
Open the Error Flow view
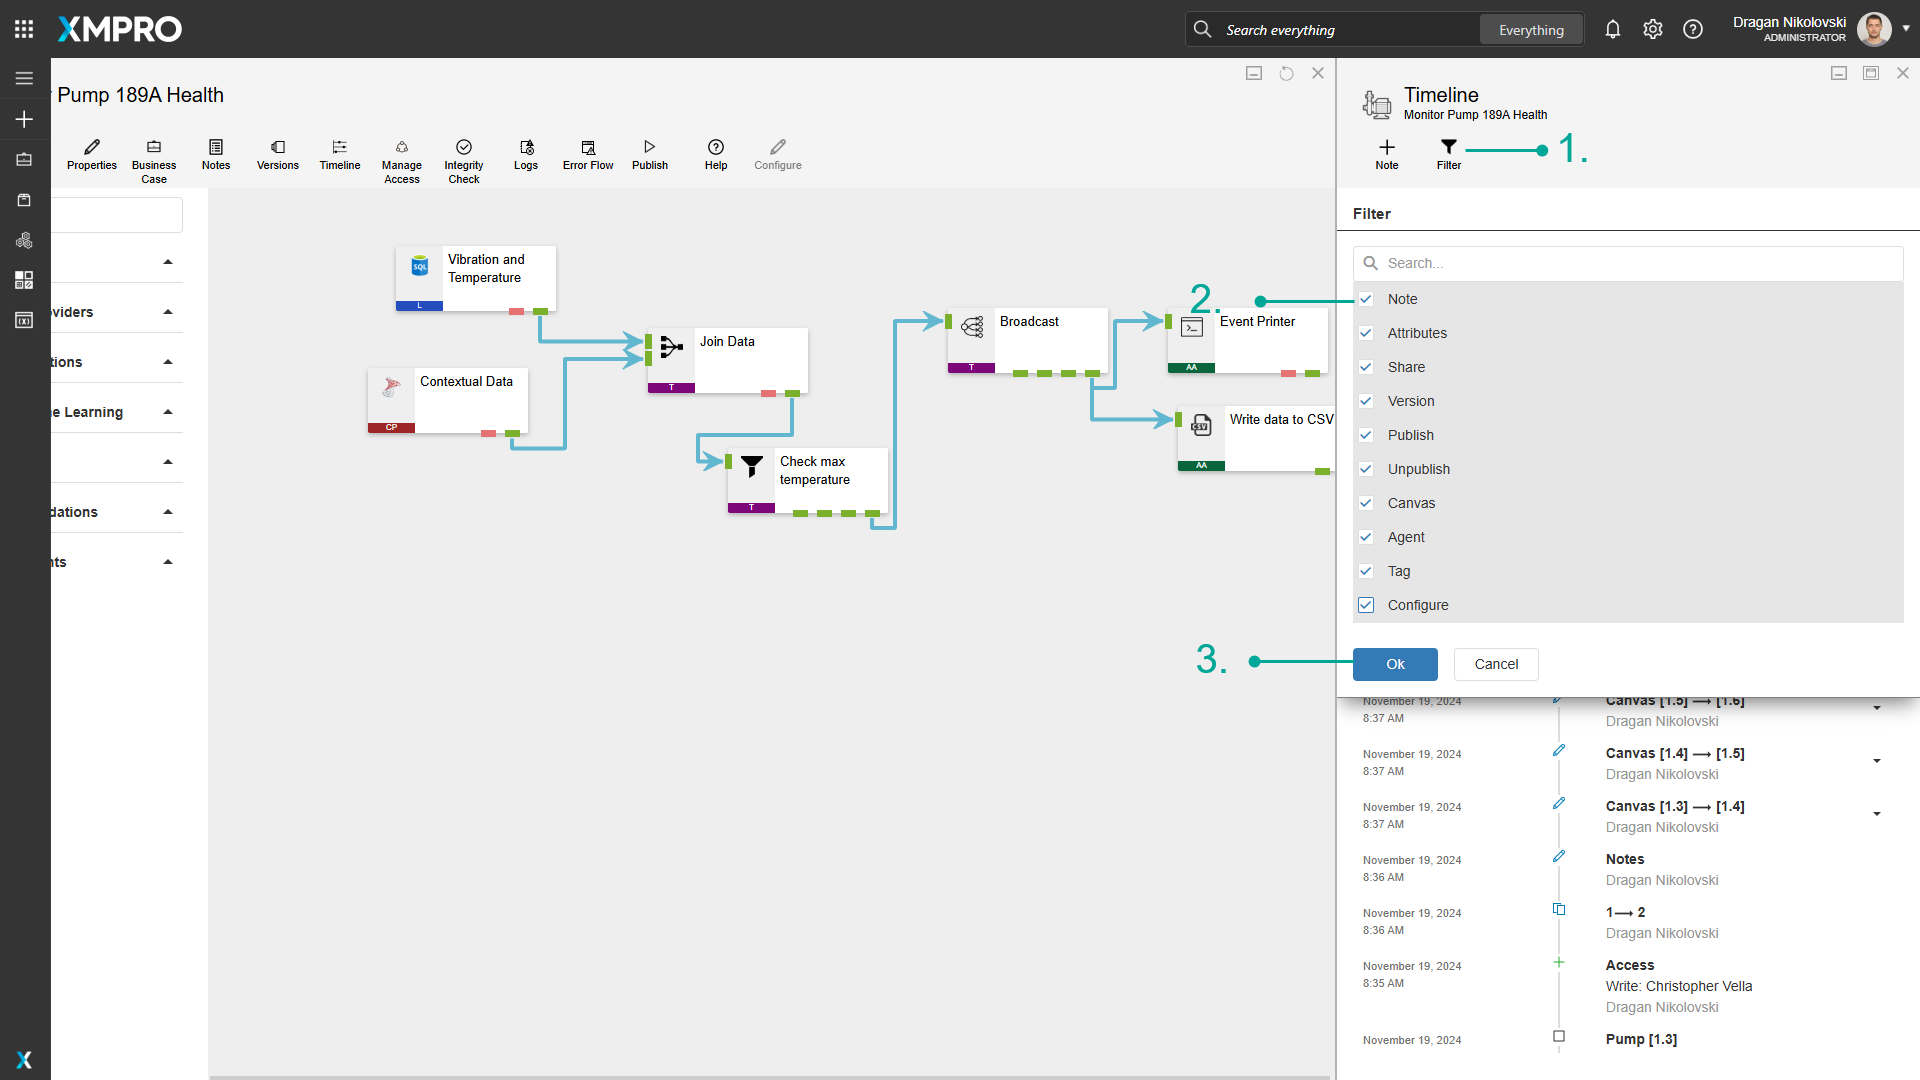(x=587, y=155)
